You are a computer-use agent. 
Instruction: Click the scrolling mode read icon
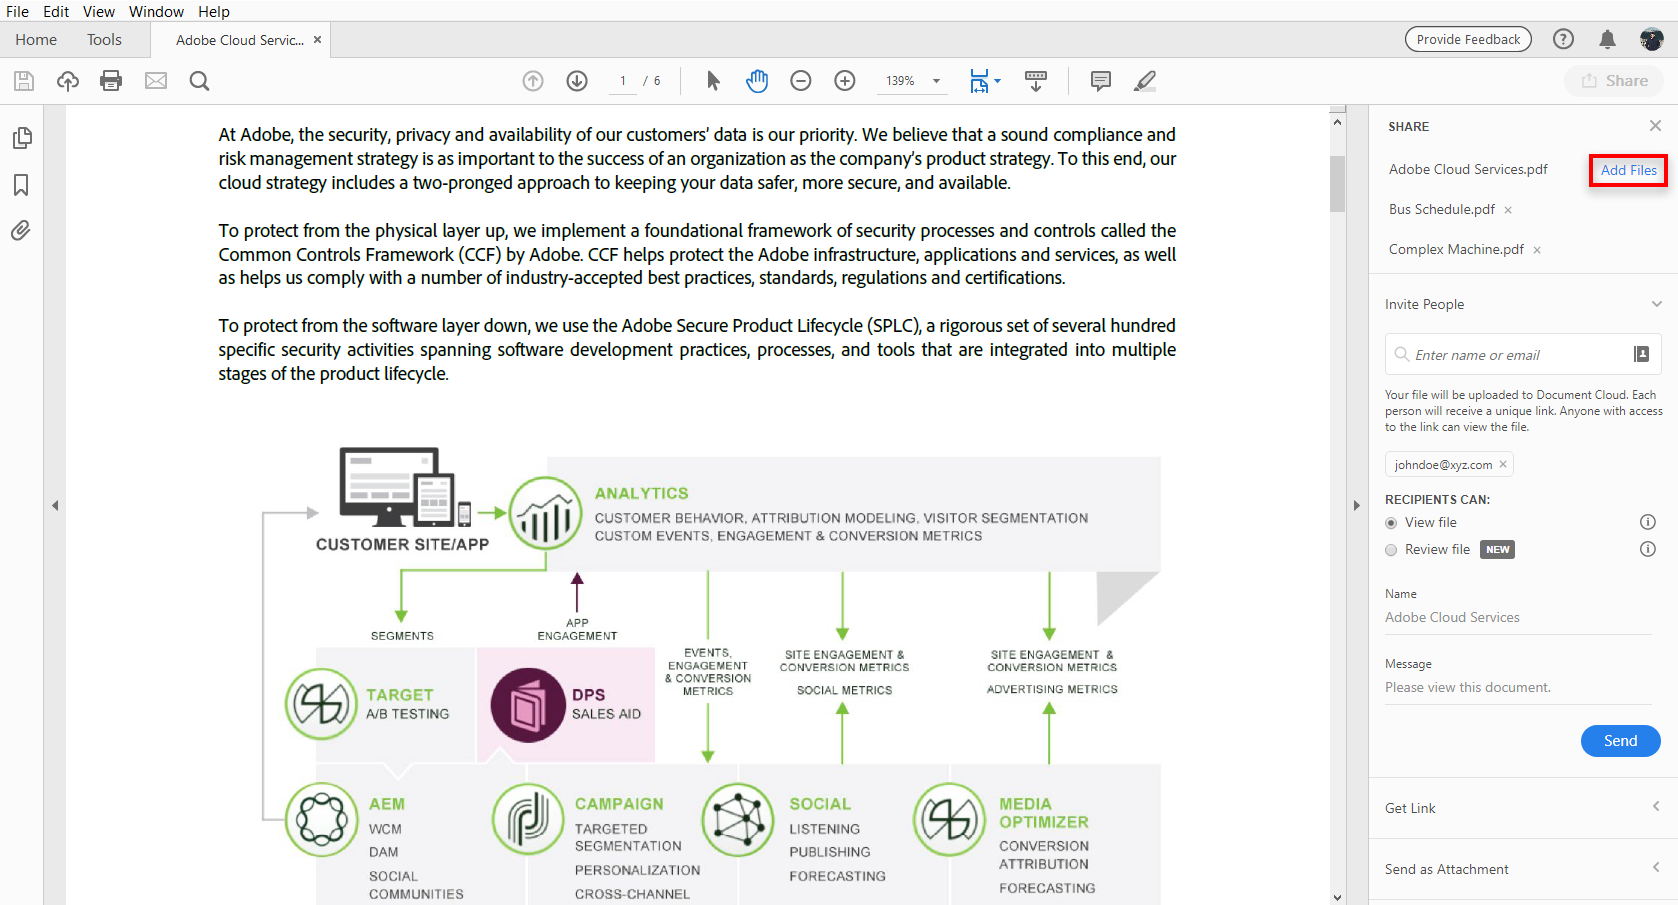1036,81
